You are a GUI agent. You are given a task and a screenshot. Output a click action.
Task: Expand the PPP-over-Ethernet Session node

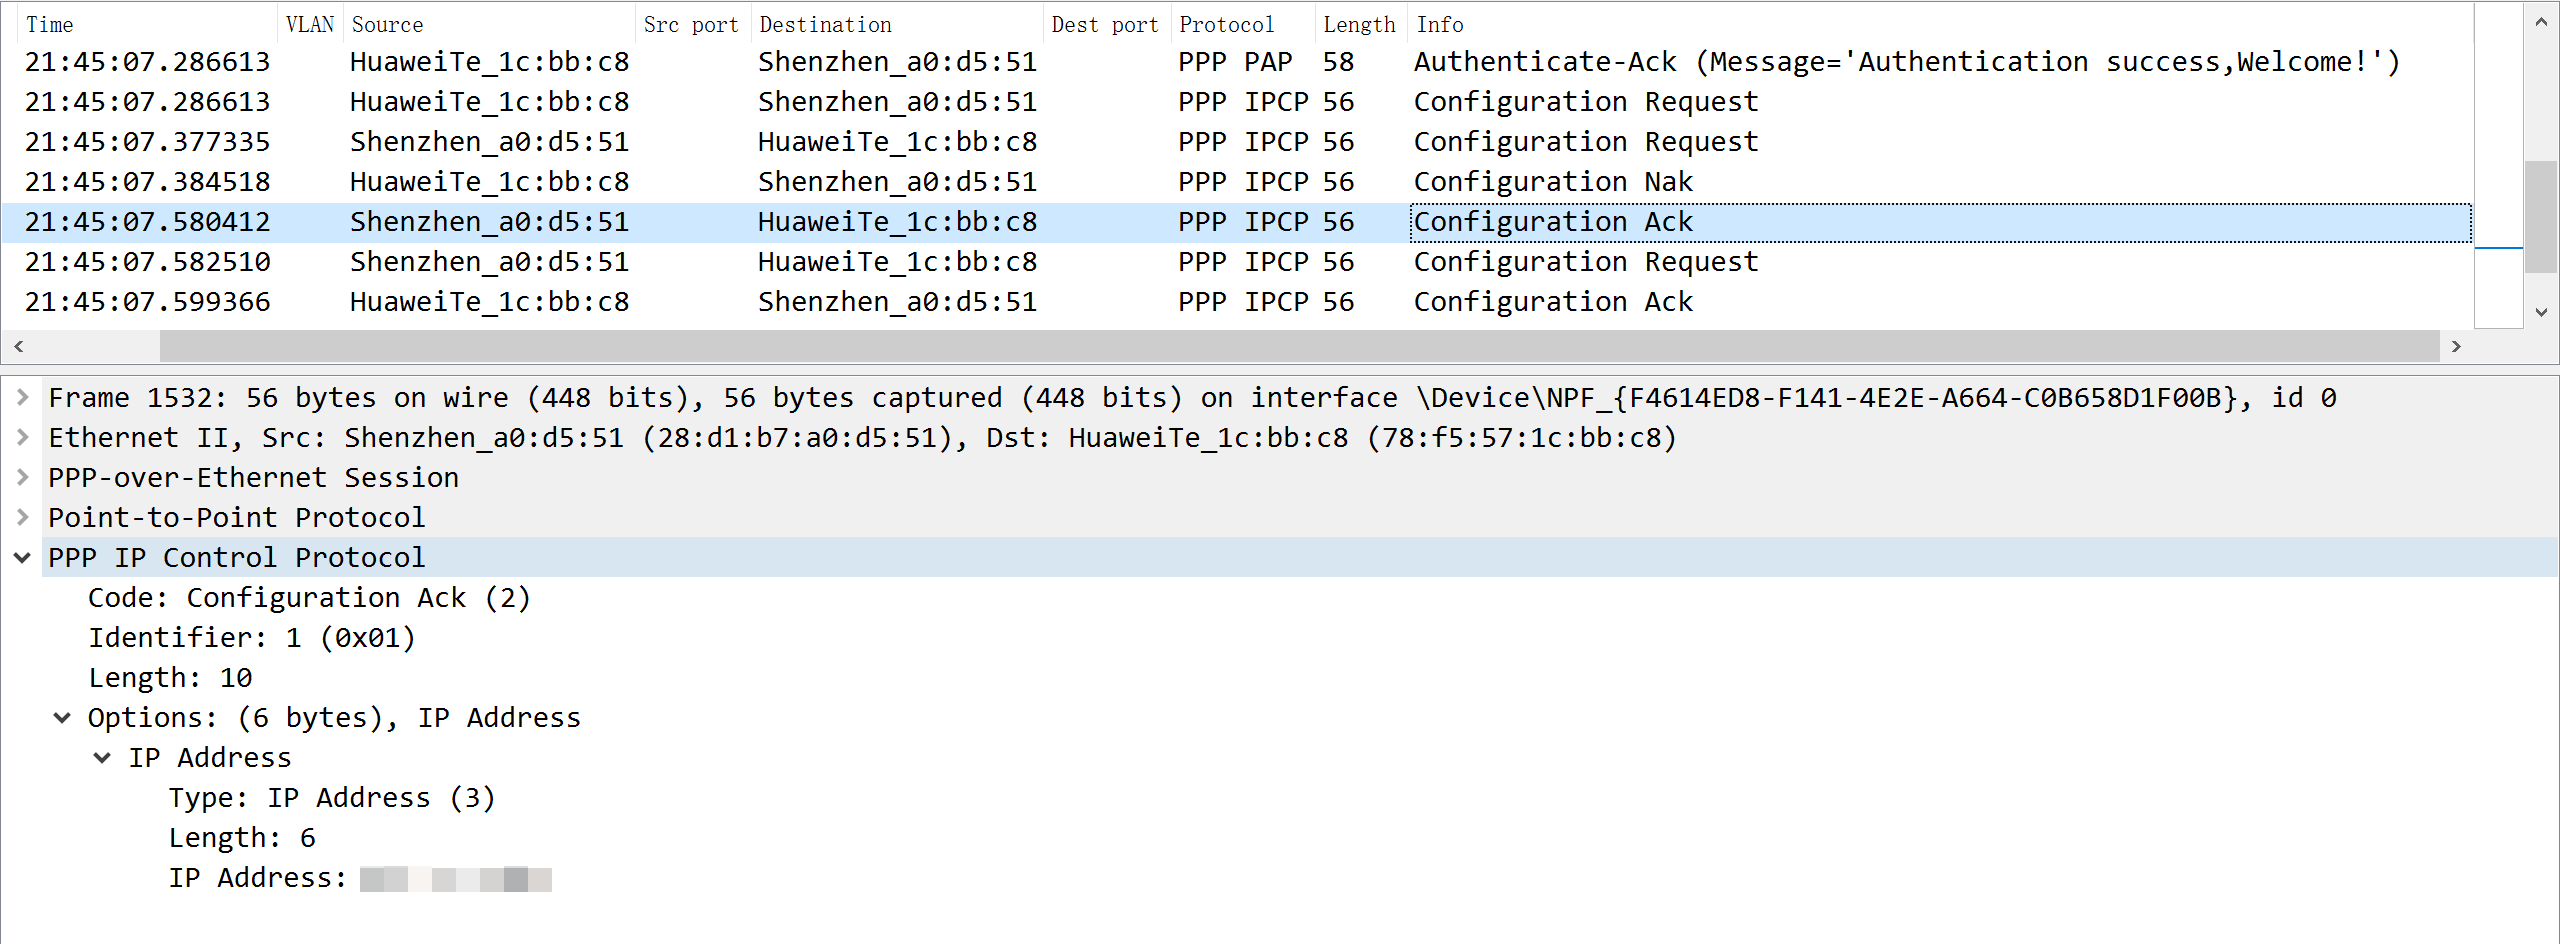22,477
